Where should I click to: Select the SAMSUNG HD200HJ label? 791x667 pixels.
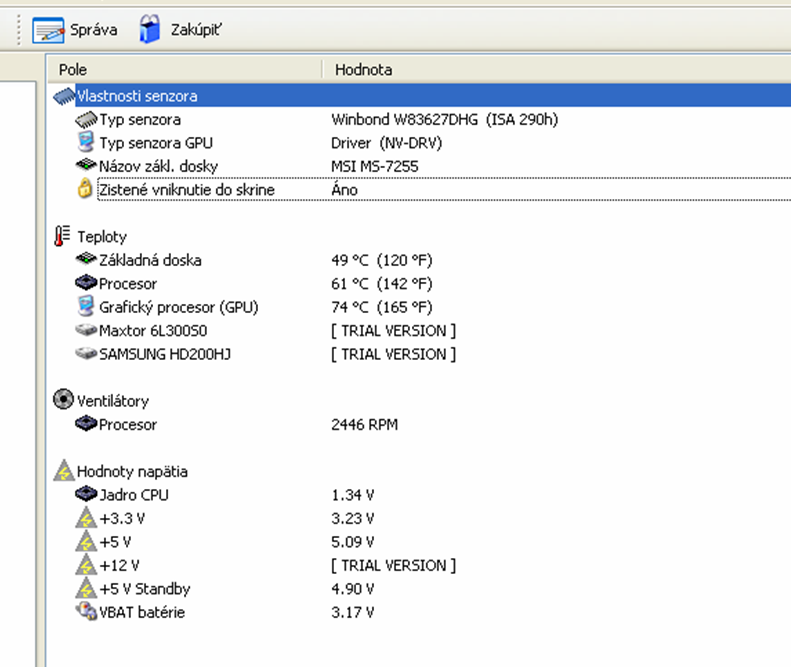[165, 354]
